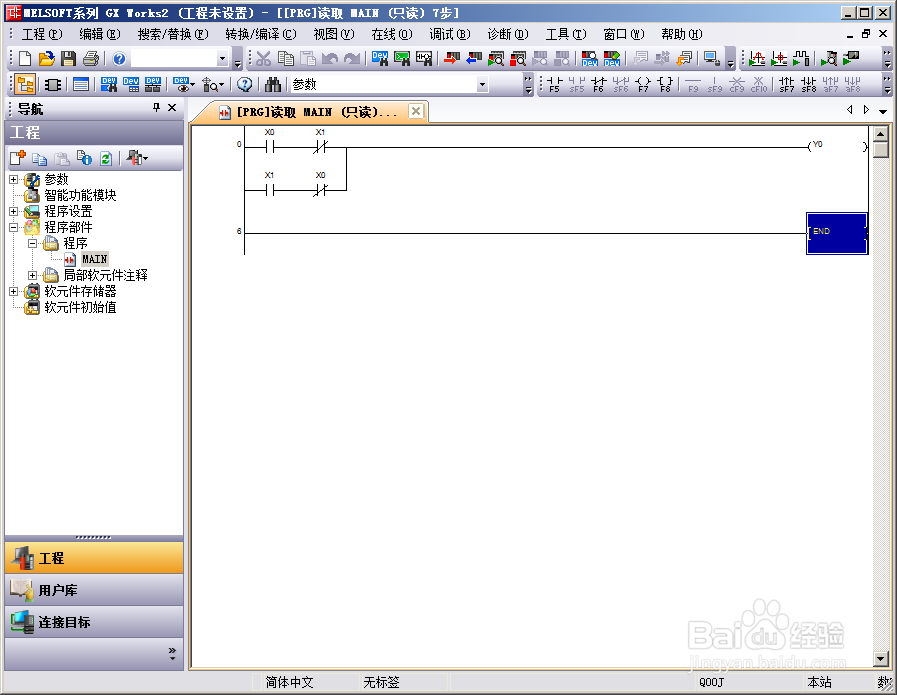The width and height of the screenshot is (897, 695).
Task: Switch to the 连接目标 panel
Action: point(94,622)
